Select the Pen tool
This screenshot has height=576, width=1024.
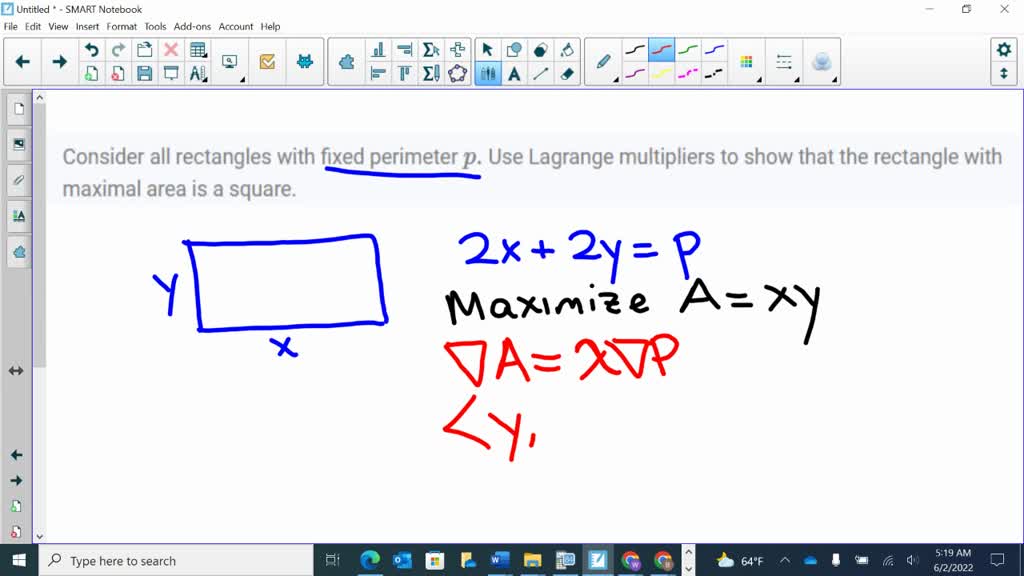click(604, 58)
